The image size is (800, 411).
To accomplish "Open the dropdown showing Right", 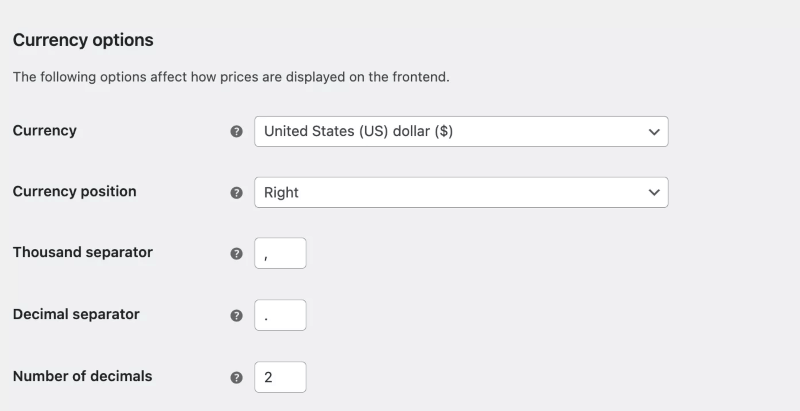I will coord(450,192).
